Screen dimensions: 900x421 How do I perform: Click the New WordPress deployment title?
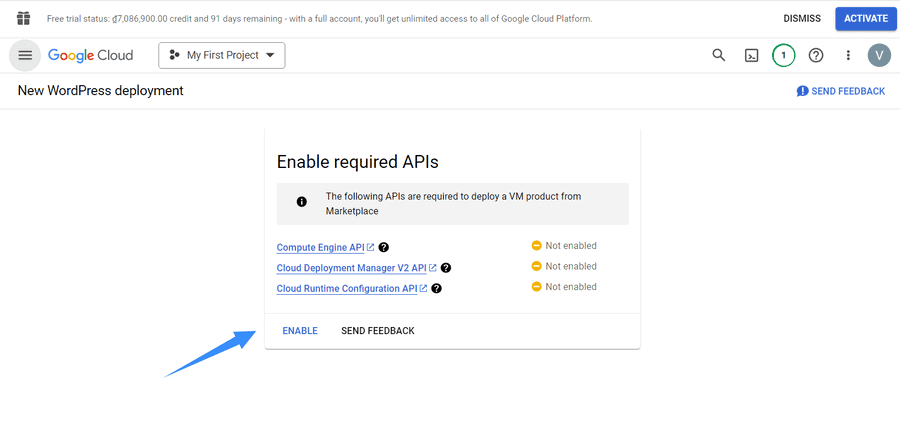(x=100, y=91)
